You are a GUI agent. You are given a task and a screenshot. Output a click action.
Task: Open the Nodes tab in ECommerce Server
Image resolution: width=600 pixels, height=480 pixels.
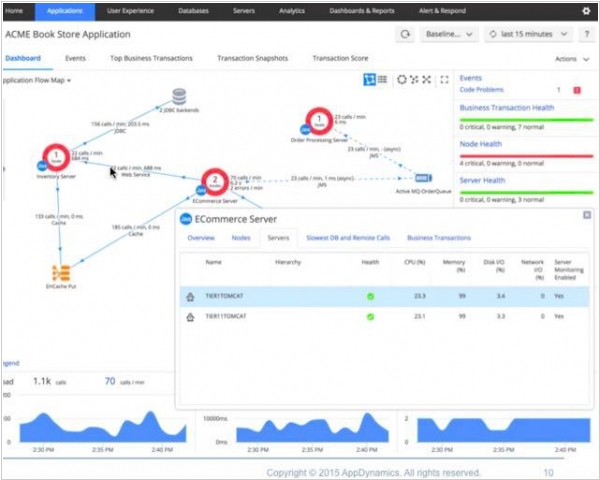coord(240,238)
